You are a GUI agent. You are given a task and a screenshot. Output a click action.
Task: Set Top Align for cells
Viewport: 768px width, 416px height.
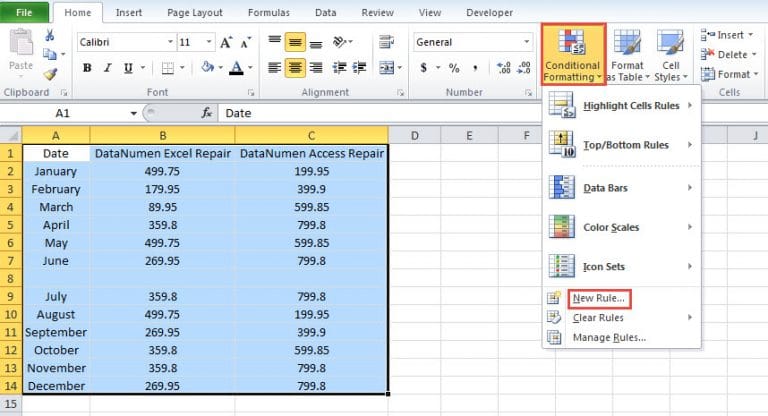pyautogui.click(x=274, y=42)
